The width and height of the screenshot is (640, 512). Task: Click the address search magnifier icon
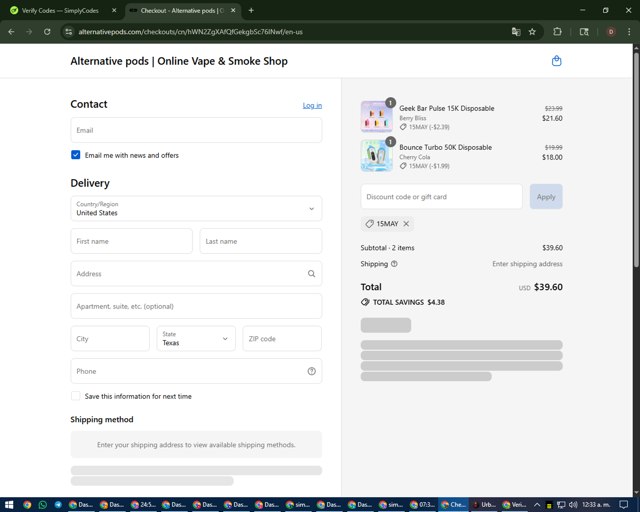click(311, 274)
